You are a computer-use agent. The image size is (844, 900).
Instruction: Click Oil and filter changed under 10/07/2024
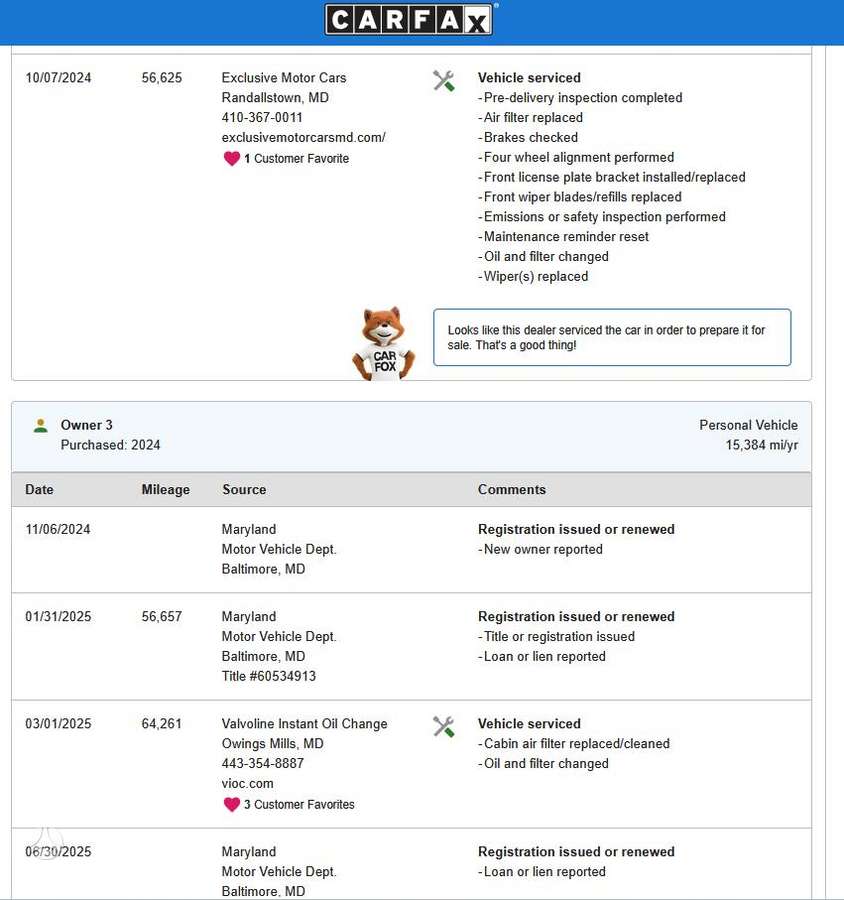(543, 257)
